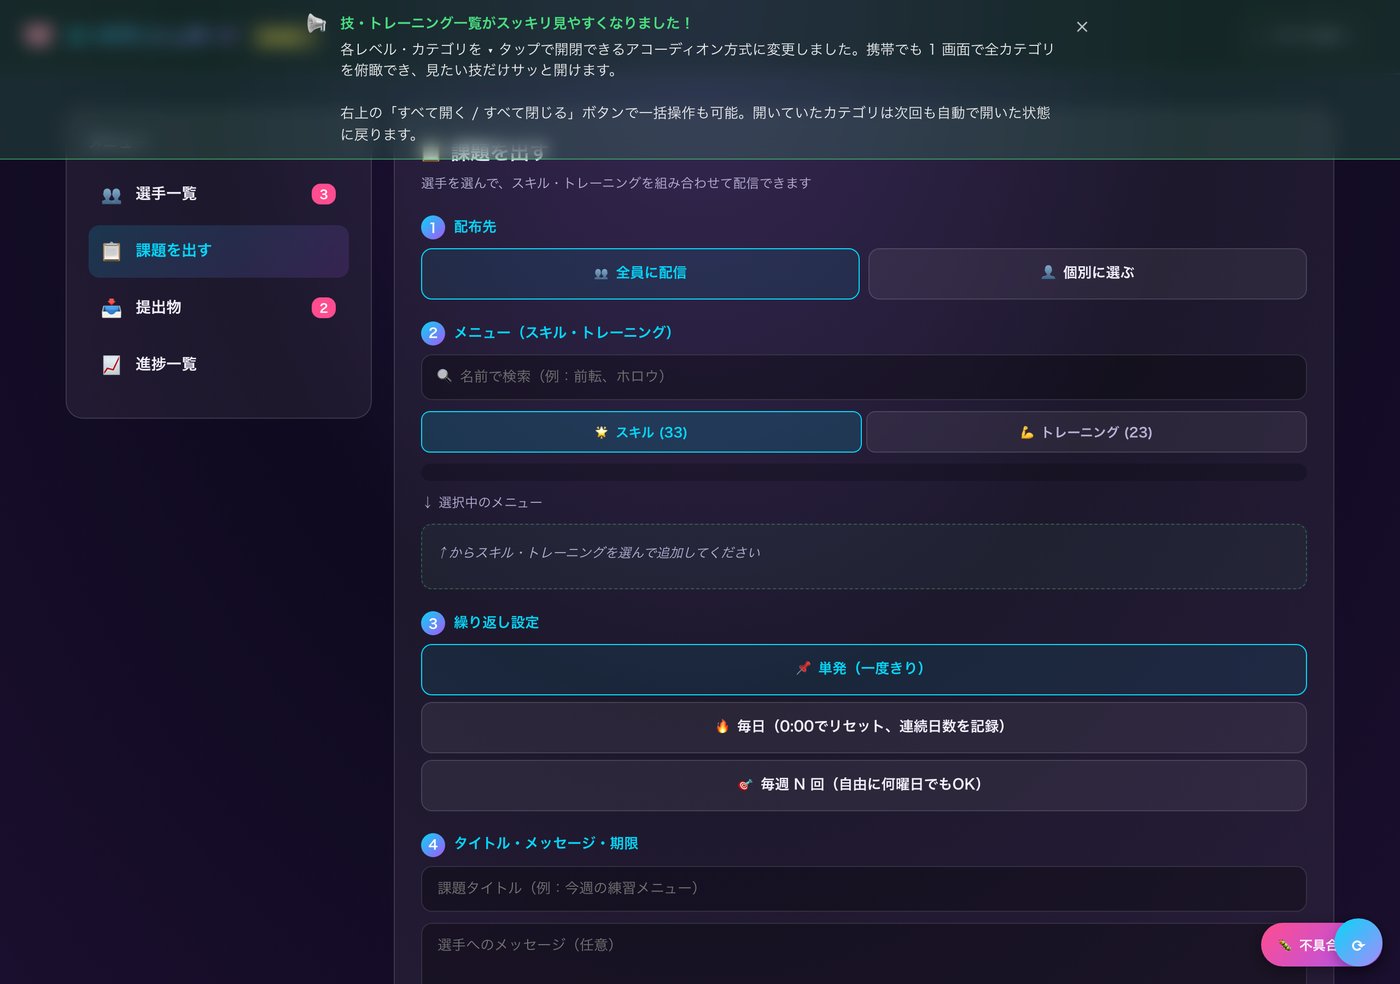This screenshot has width=1400, height=984.
Task: Open 提出物 in the sidebar
Action: (218, 308)
